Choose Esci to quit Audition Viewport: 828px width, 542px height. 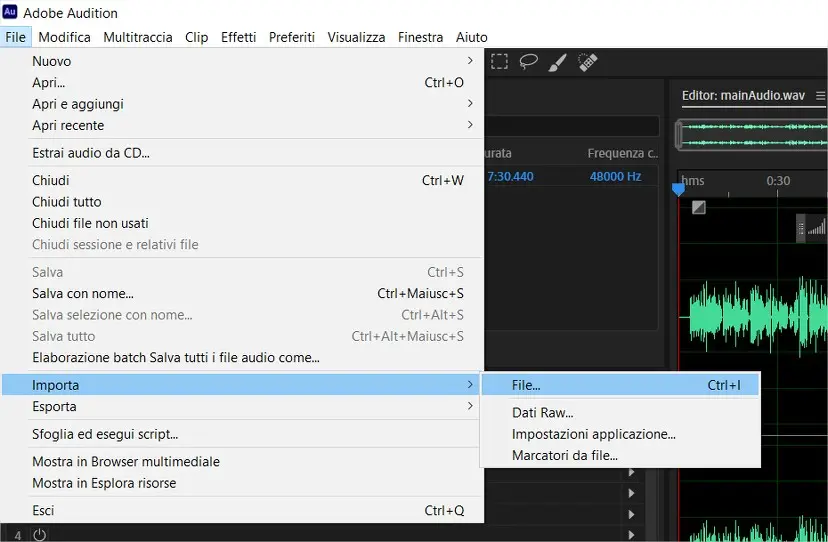[x=242, y=510]
